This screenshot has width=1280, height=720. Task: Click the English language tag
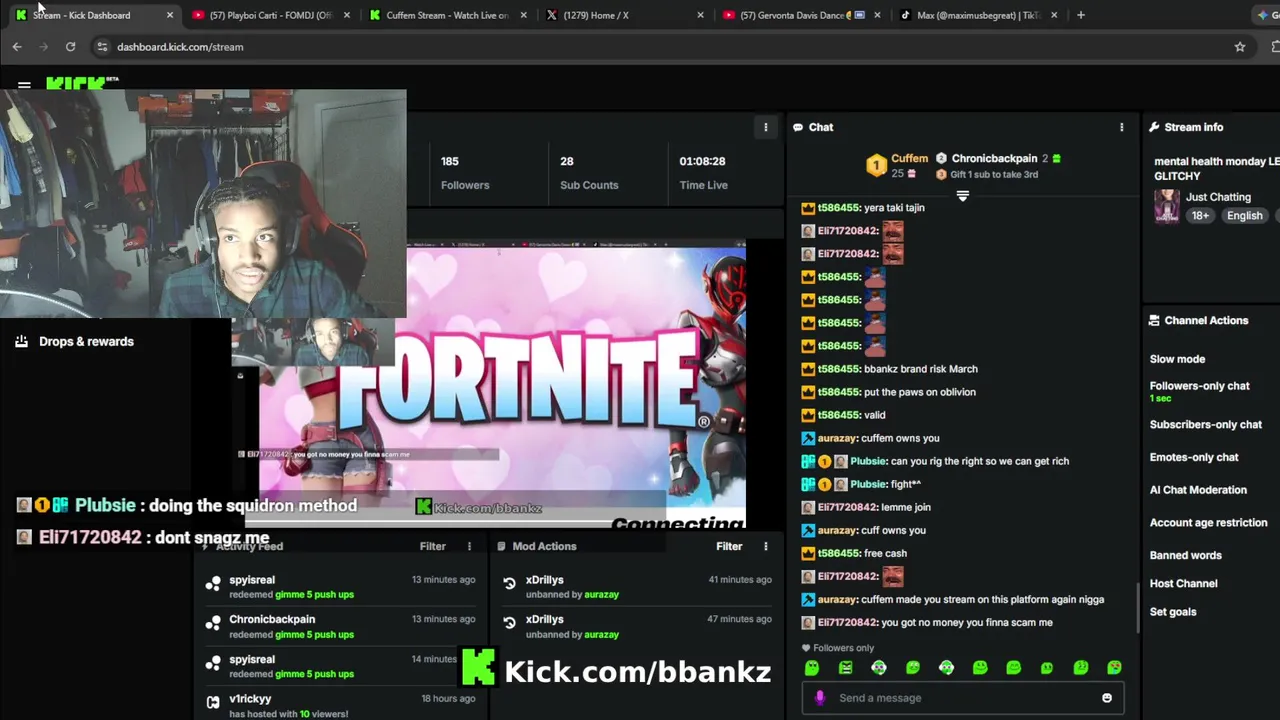1244,216
